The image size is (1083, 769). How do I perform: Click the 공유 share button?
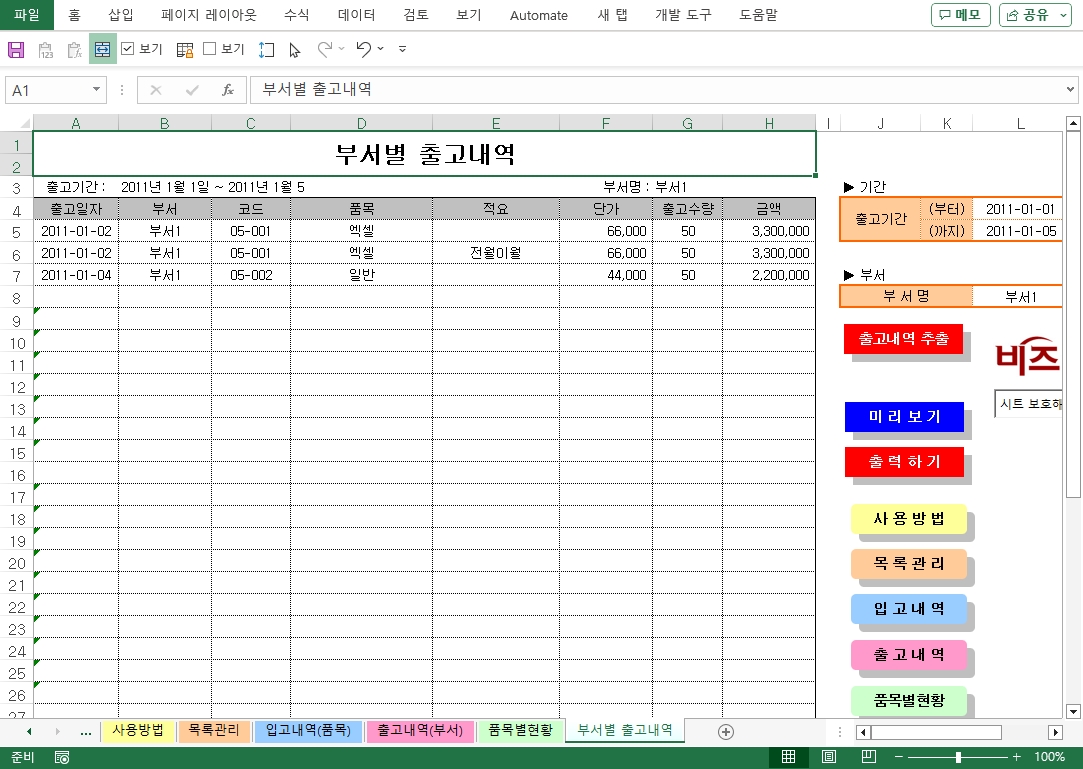coord(1034,15)
